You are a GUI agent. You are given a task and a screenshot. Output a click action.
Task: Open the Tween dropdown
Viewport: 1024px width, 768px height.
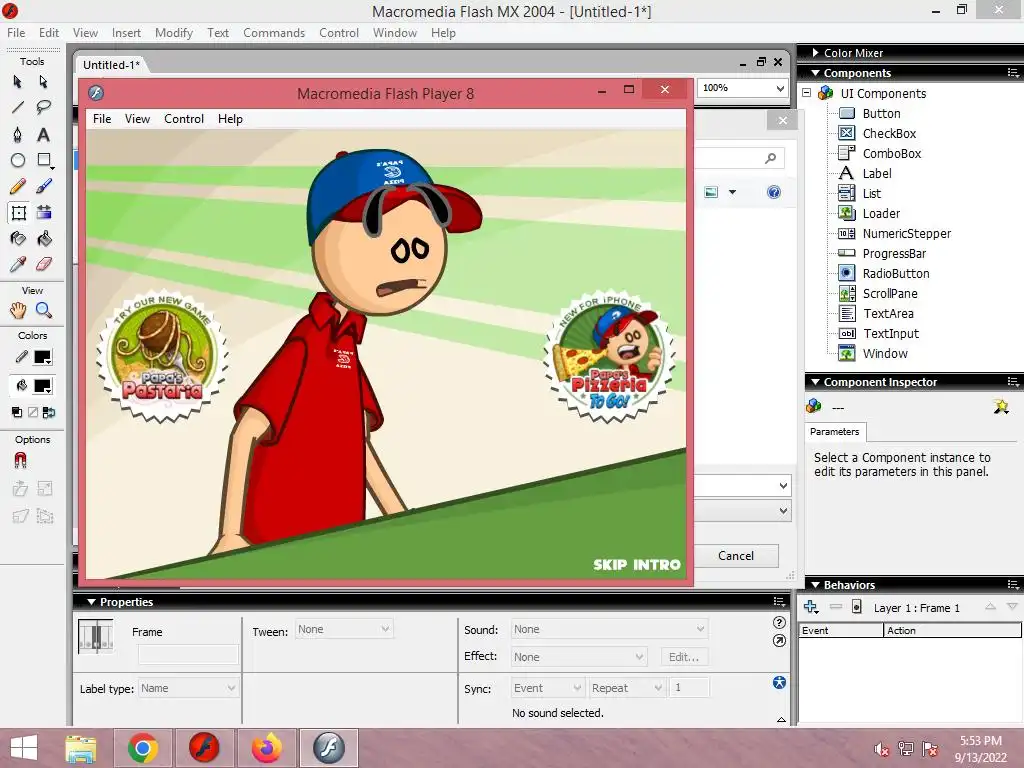point(344,630)
